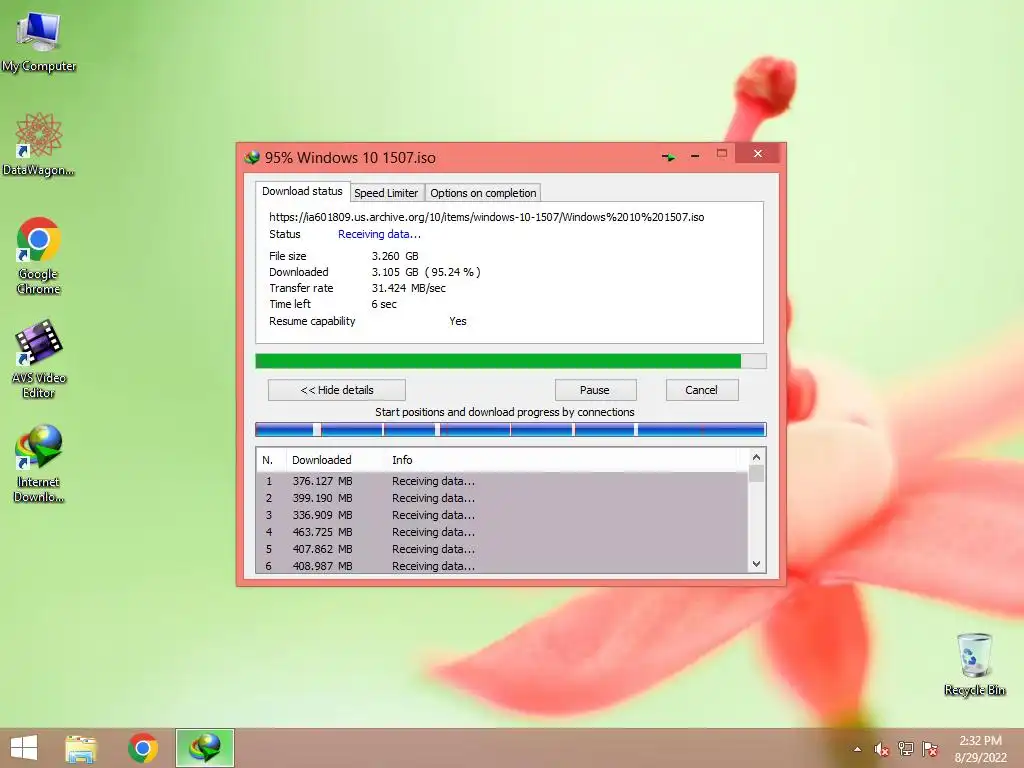Image resolution: width=1024 pixels, height=768 pixels.
Task: Open My Computer desktop icon
Action: 39,40
